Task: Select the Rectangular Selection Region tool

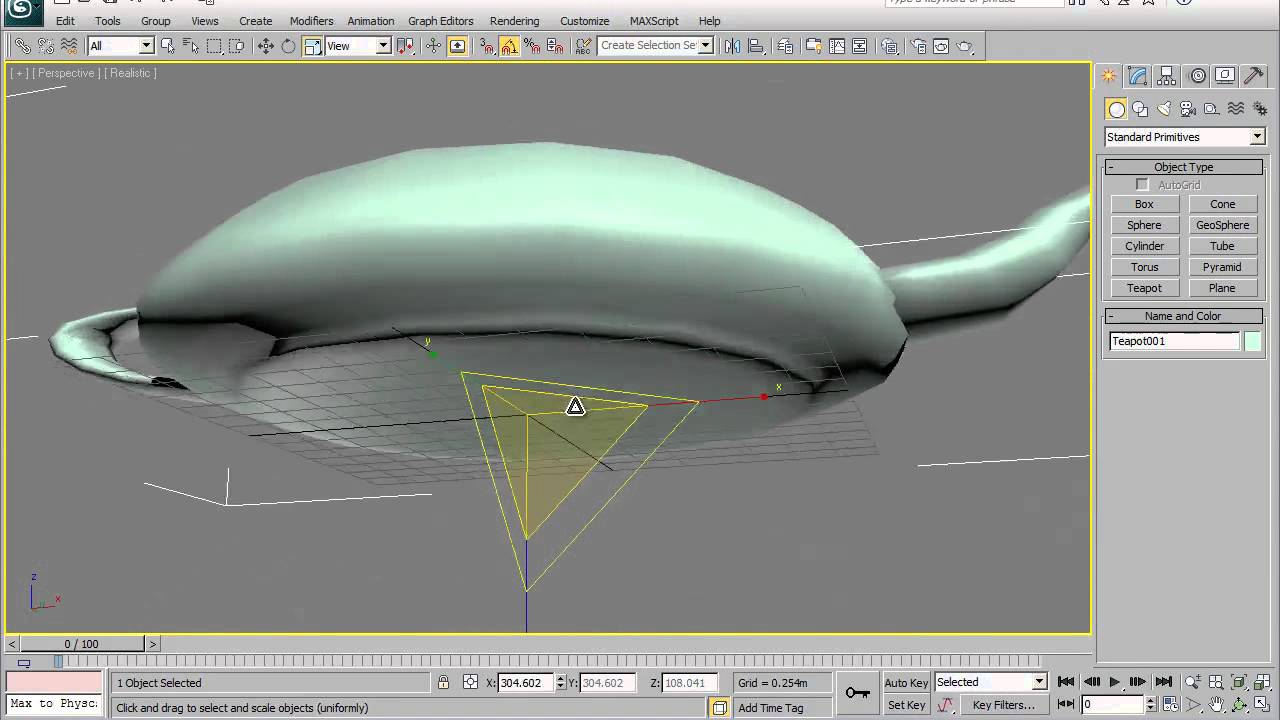Action: pos(214,46)
